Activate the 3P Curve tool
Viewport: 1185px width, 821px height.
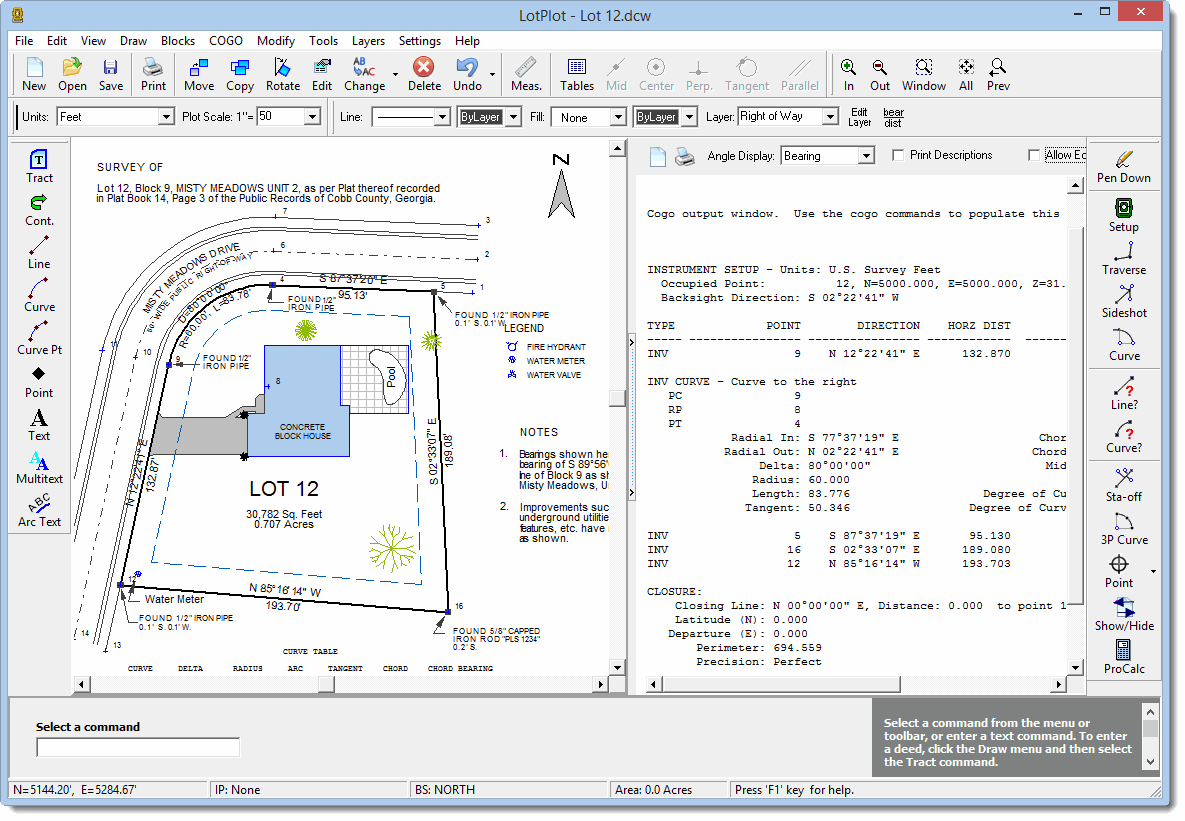point(1124,527)
